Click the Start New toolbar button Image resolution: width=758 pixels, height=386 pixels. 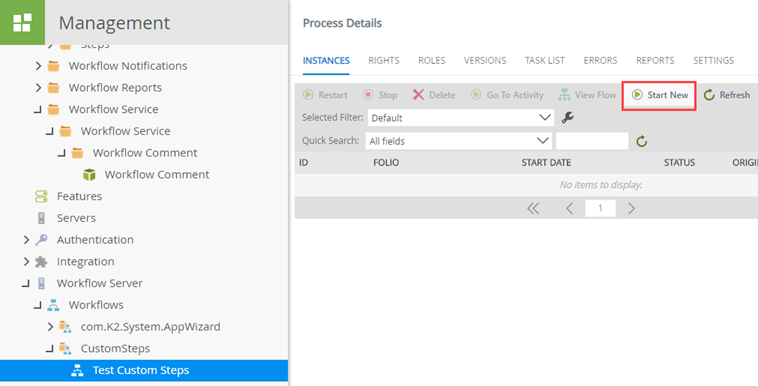point(660,95)
